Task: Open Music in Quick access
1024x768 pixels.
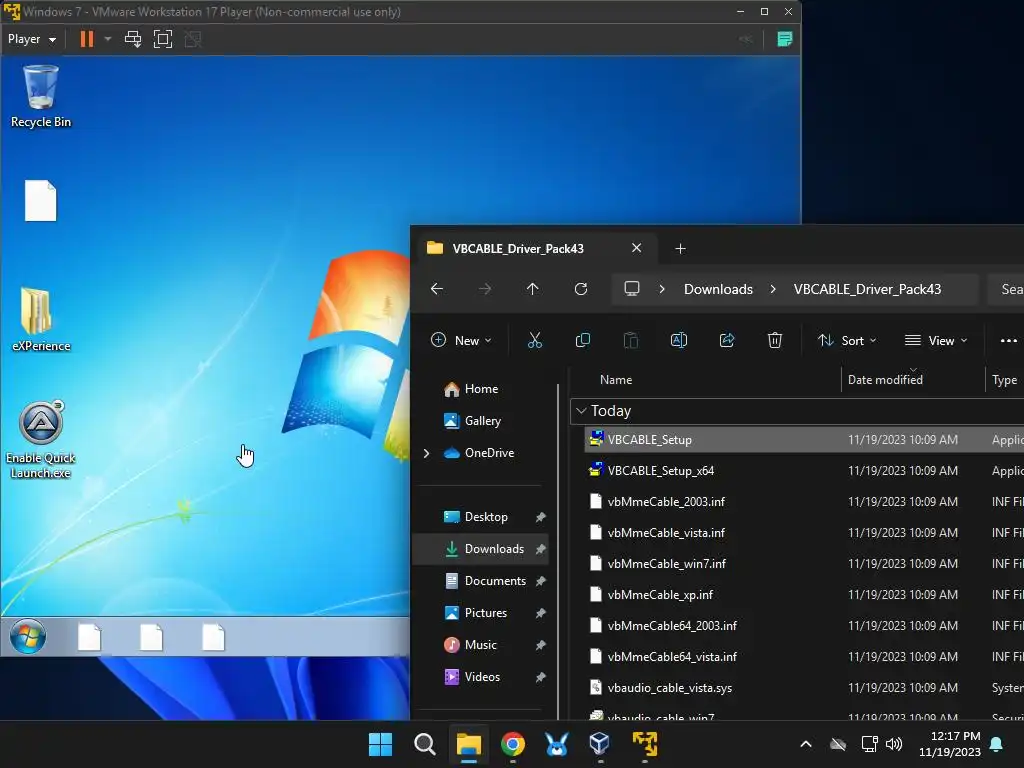Action: tap(481, 645)
